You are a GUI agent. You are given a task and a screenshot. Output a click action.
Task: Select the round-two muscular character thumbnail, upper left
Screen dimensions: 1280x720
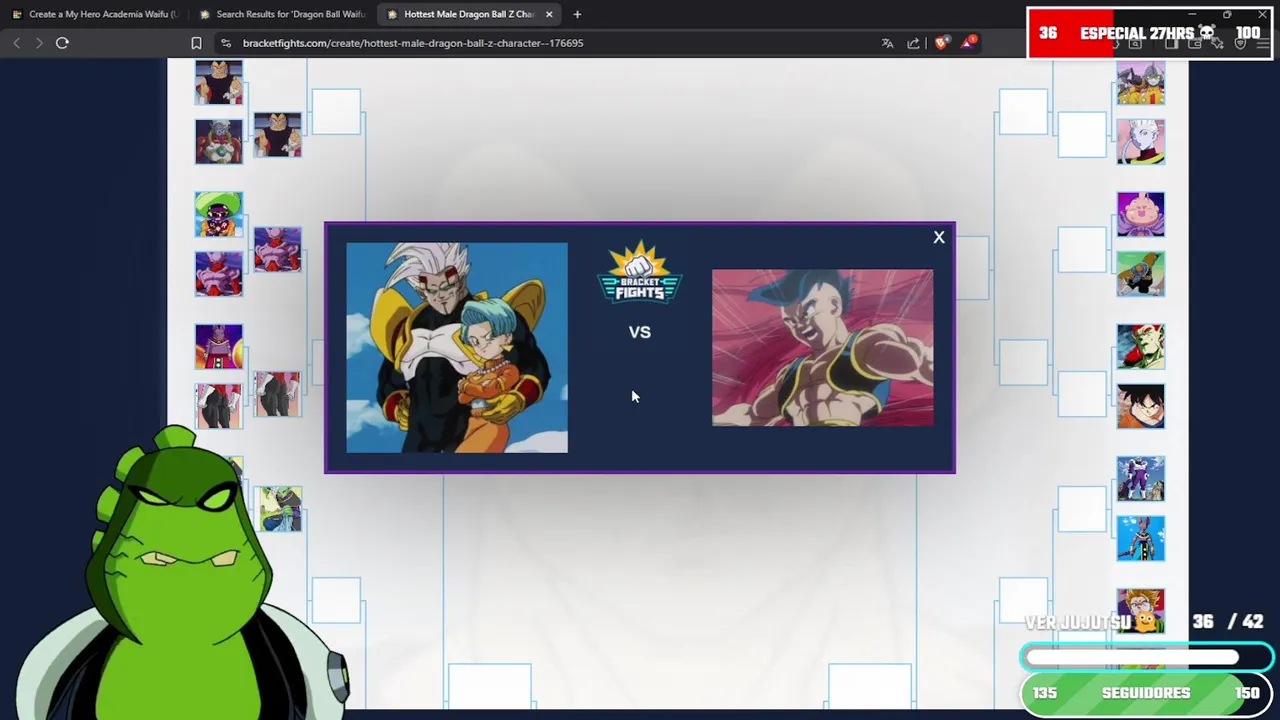tap(277, 134)
